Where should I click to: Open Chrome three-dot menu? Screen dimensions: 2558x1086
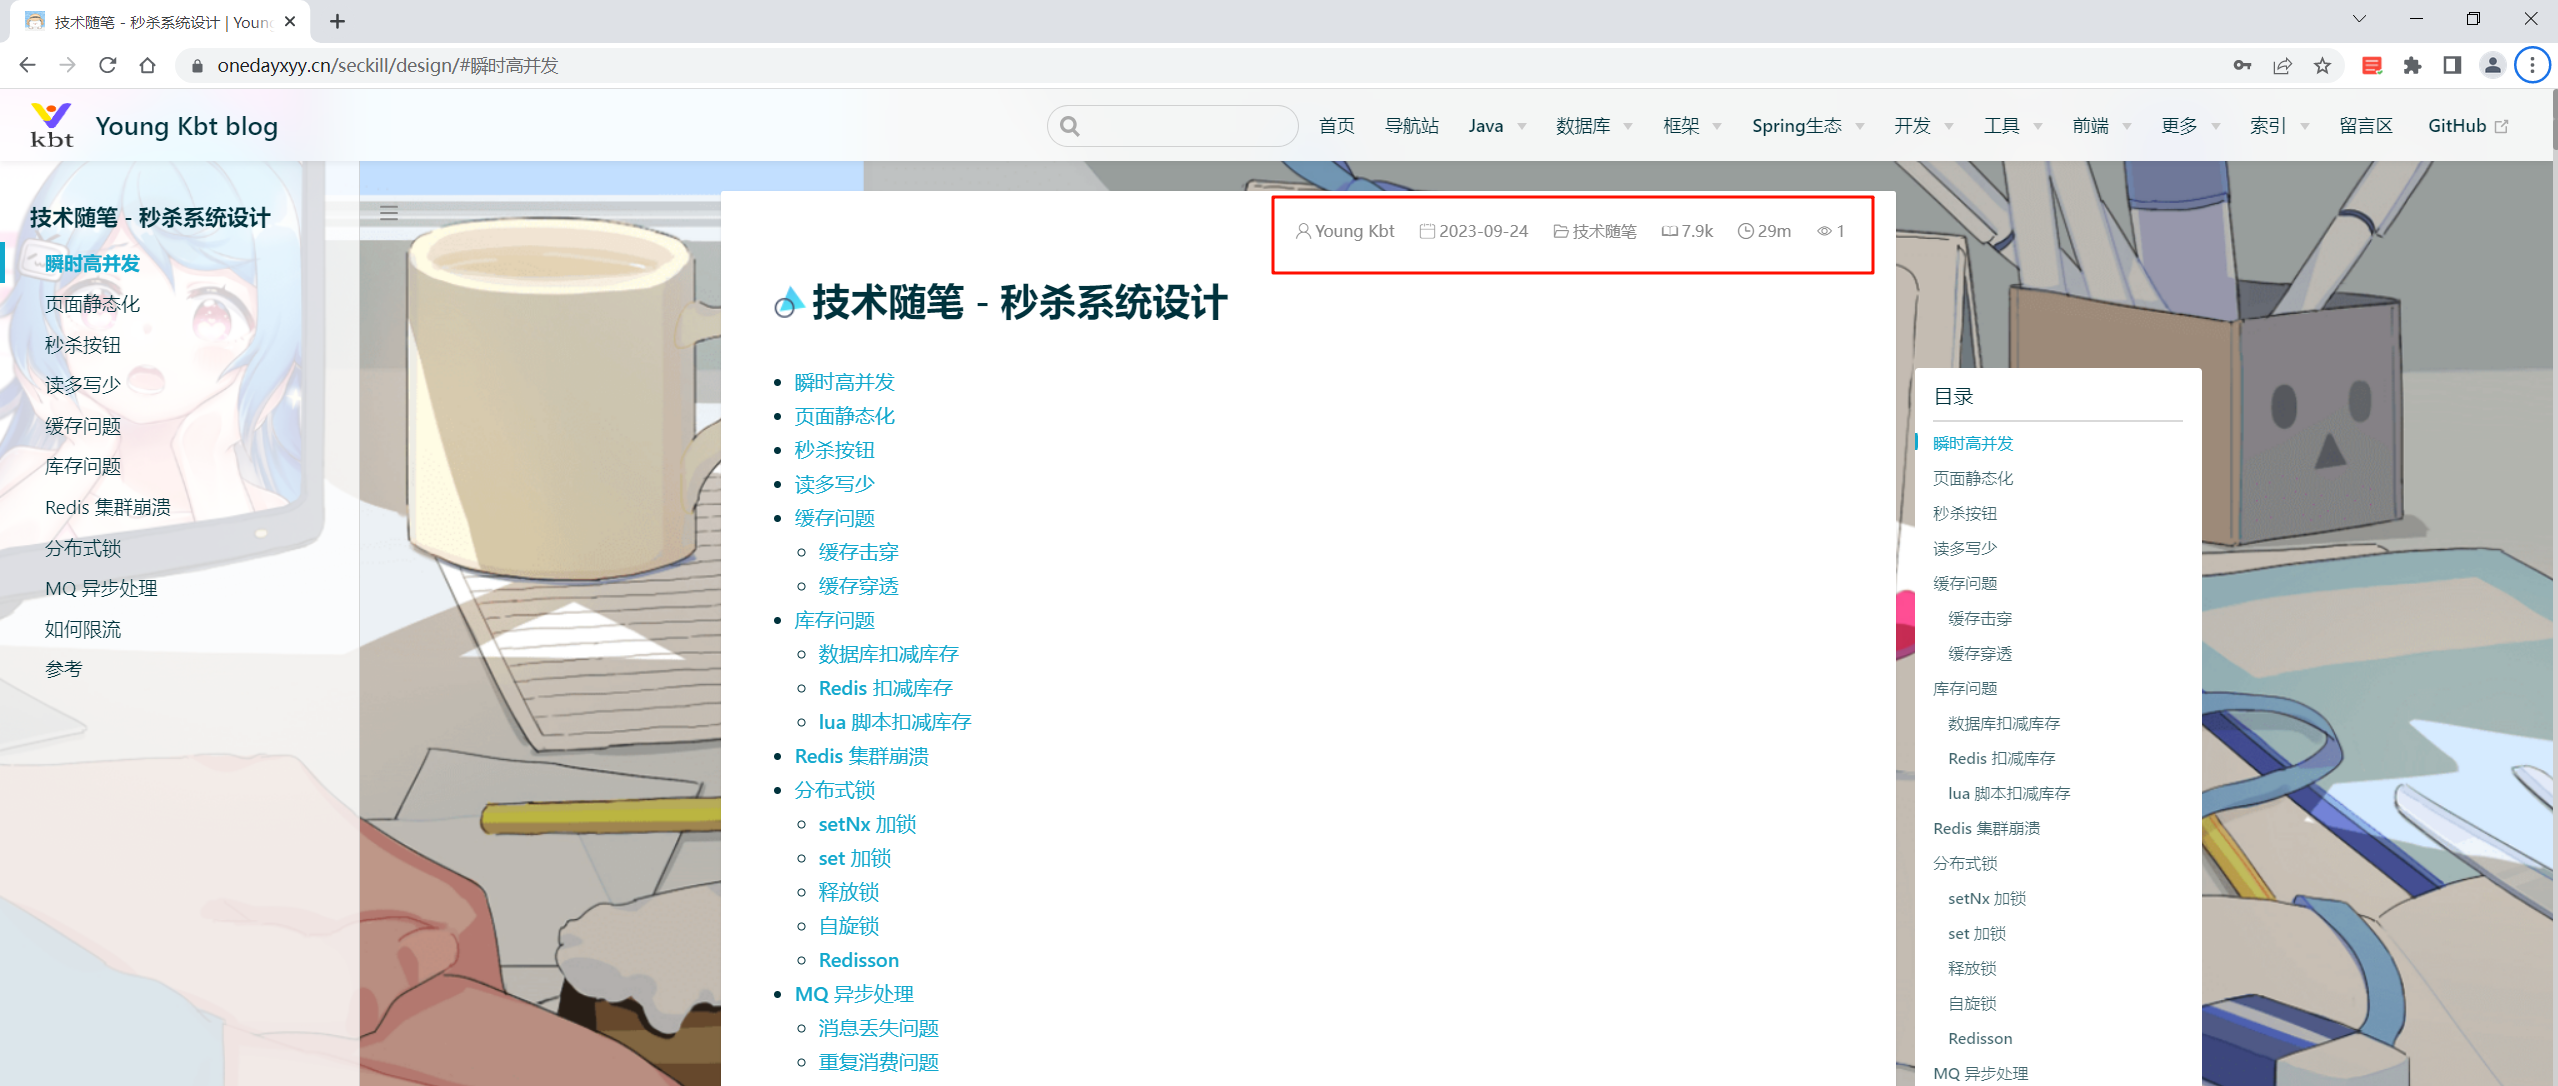coord(2532,66)
